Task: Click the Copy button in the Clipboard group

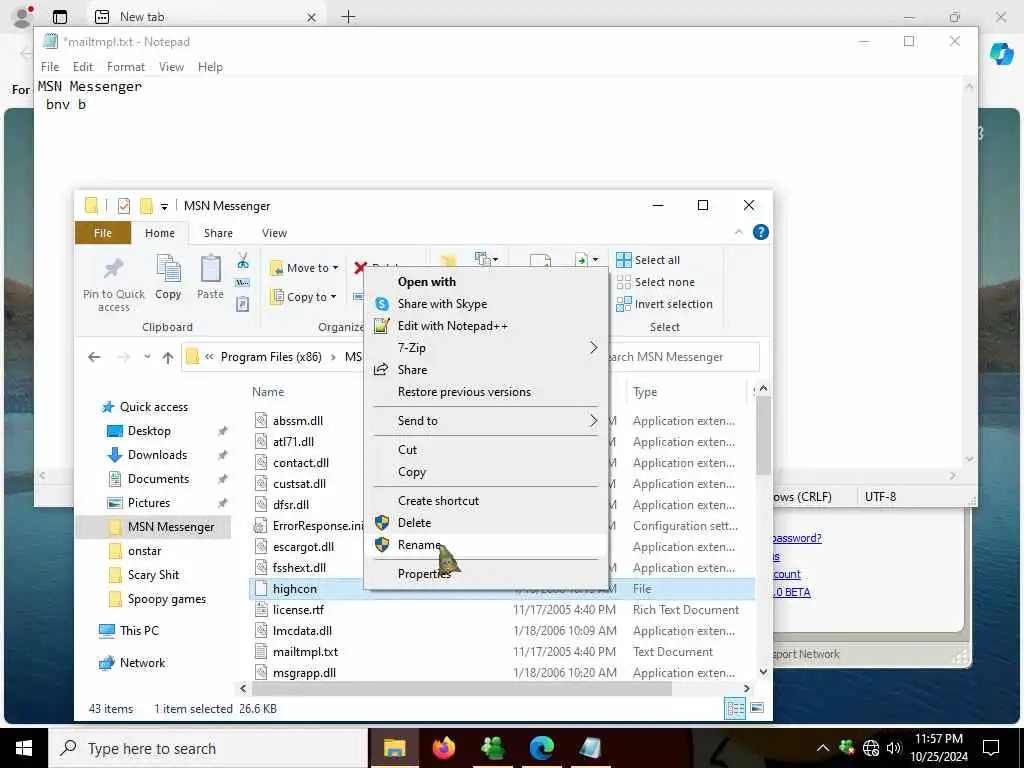Action: click(168, 278)
